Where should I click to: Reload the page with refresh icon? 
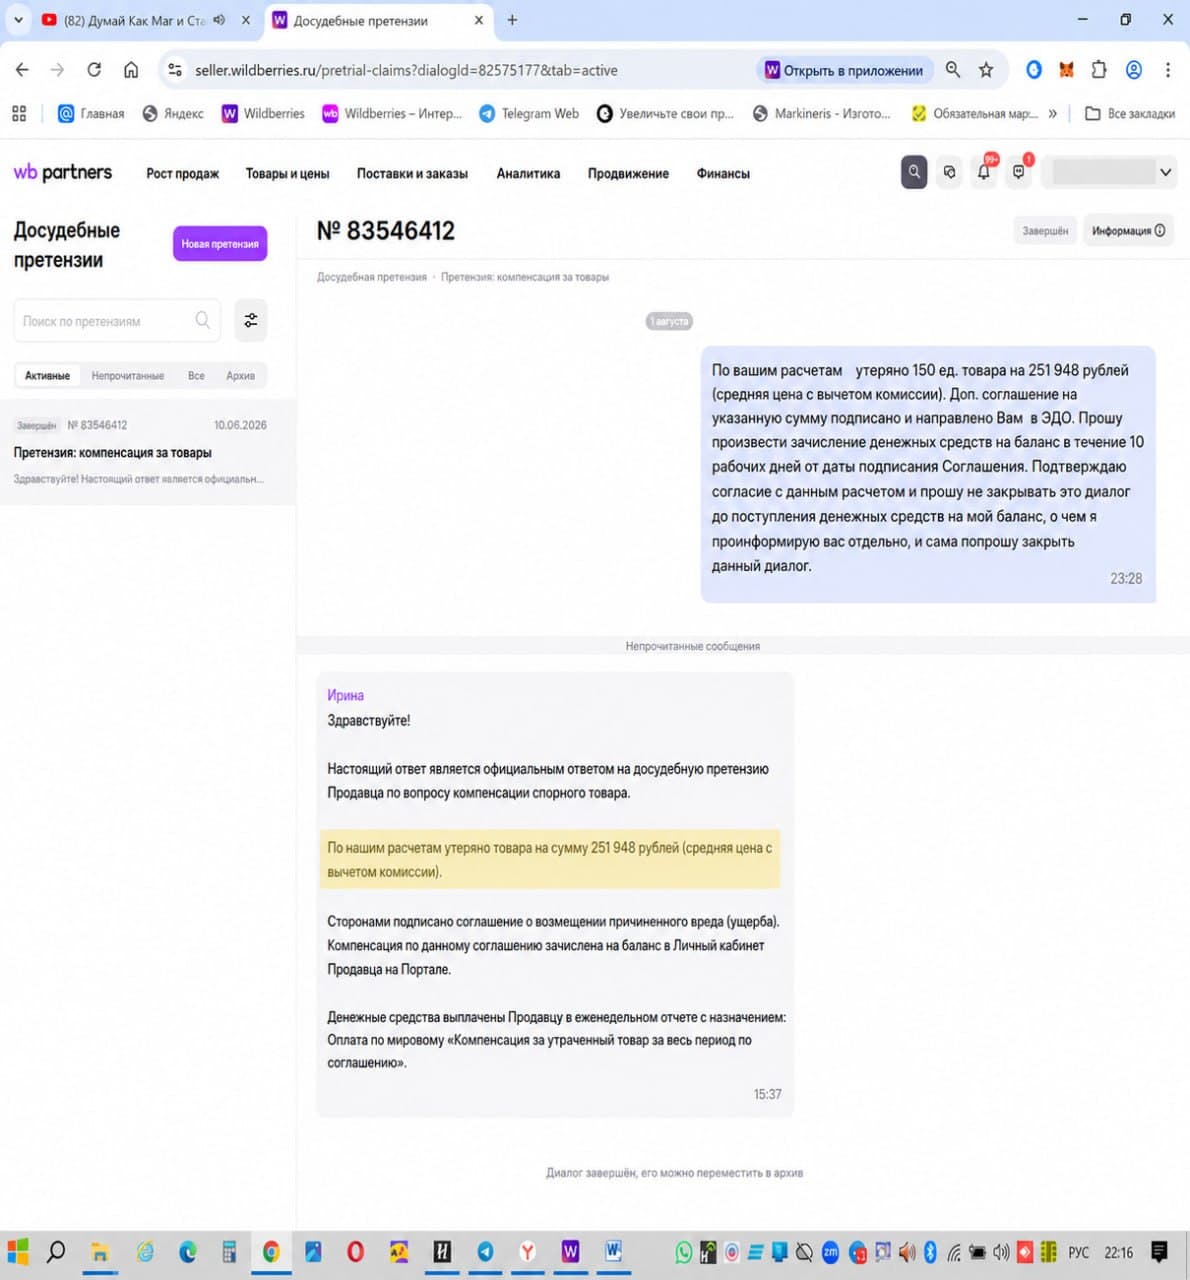pos(94,70)
